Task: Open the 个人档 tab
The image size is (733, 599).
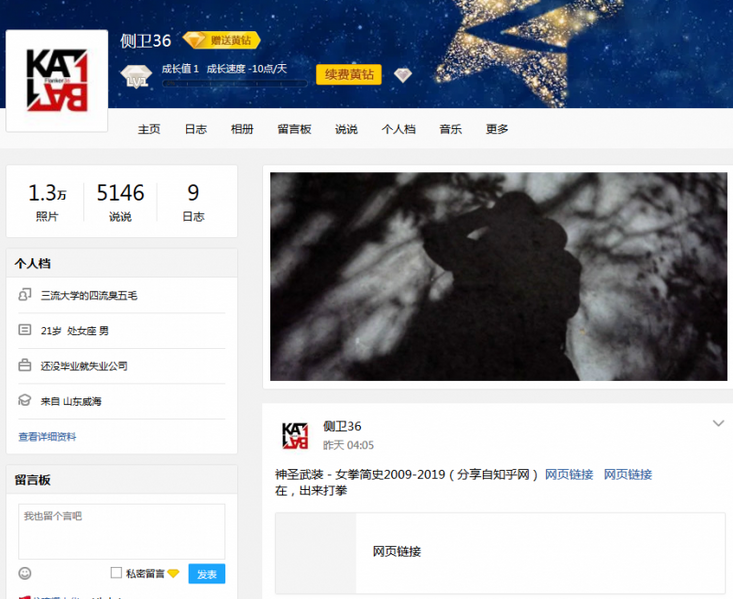Action: [x=398, y=129]
